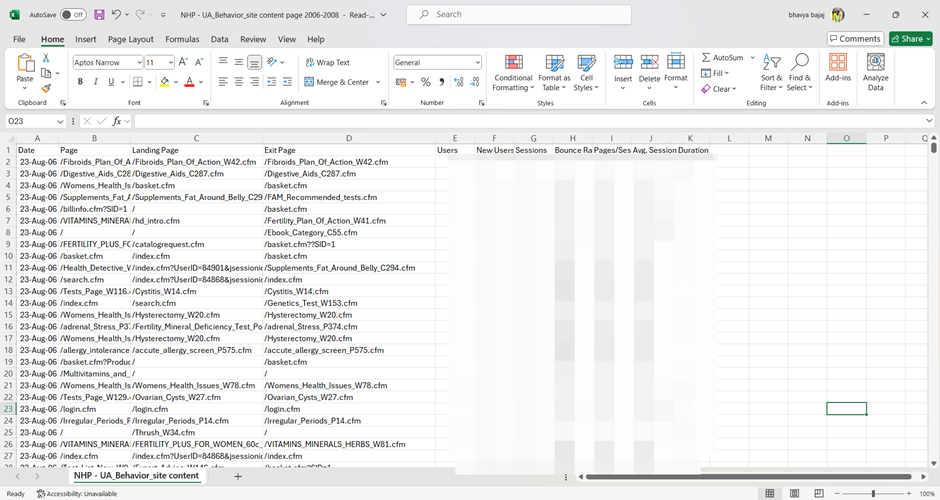Click the Percent Style icon

click(426, 82)
